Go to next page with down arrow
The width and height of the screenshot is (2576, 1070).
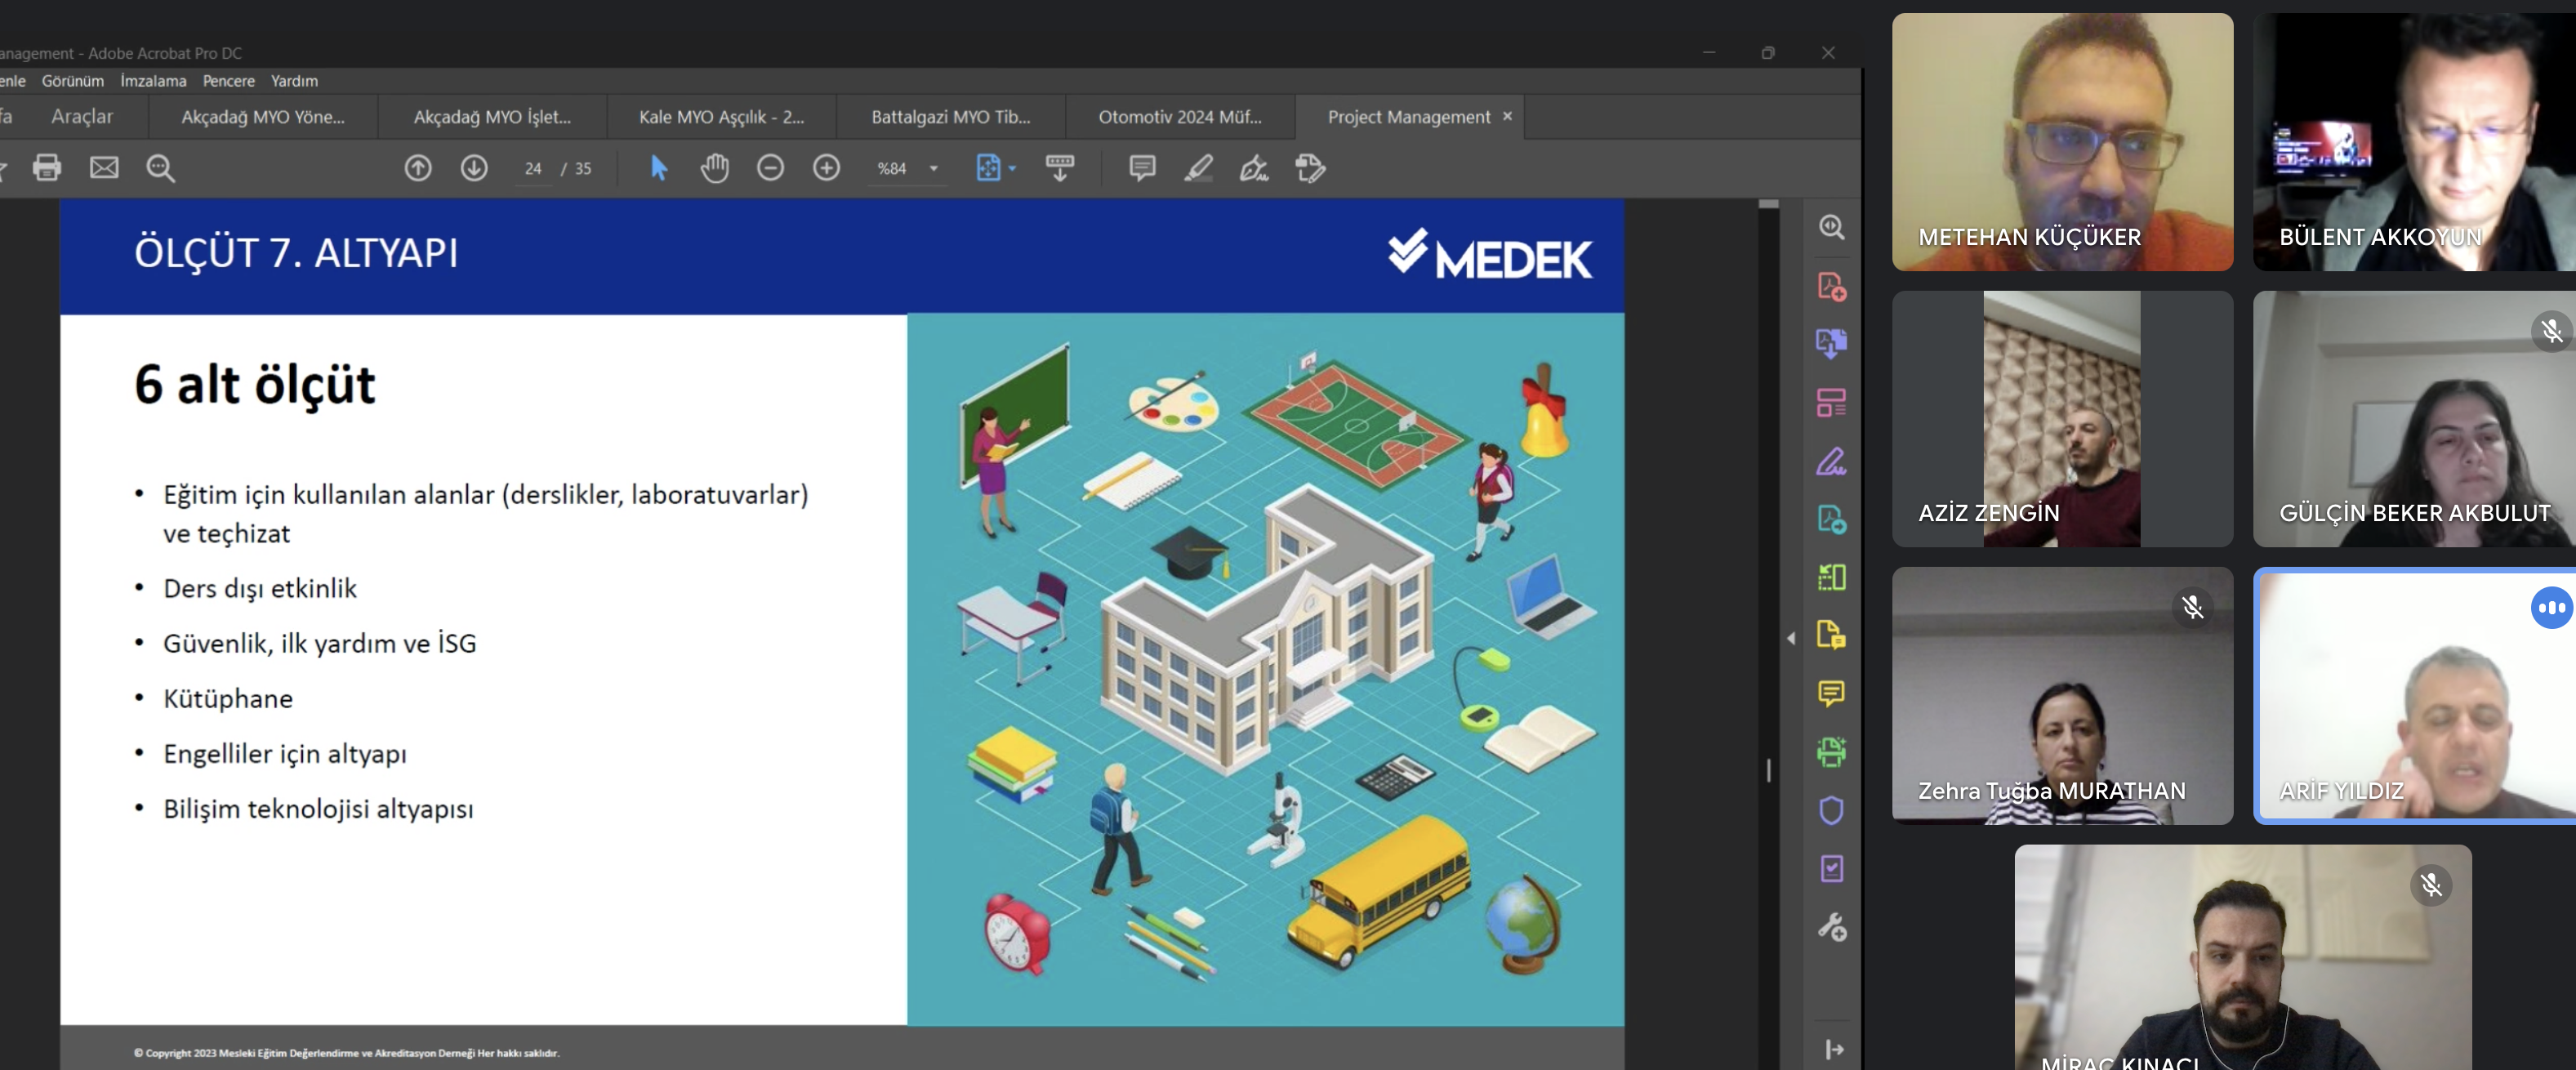(474, 168)
